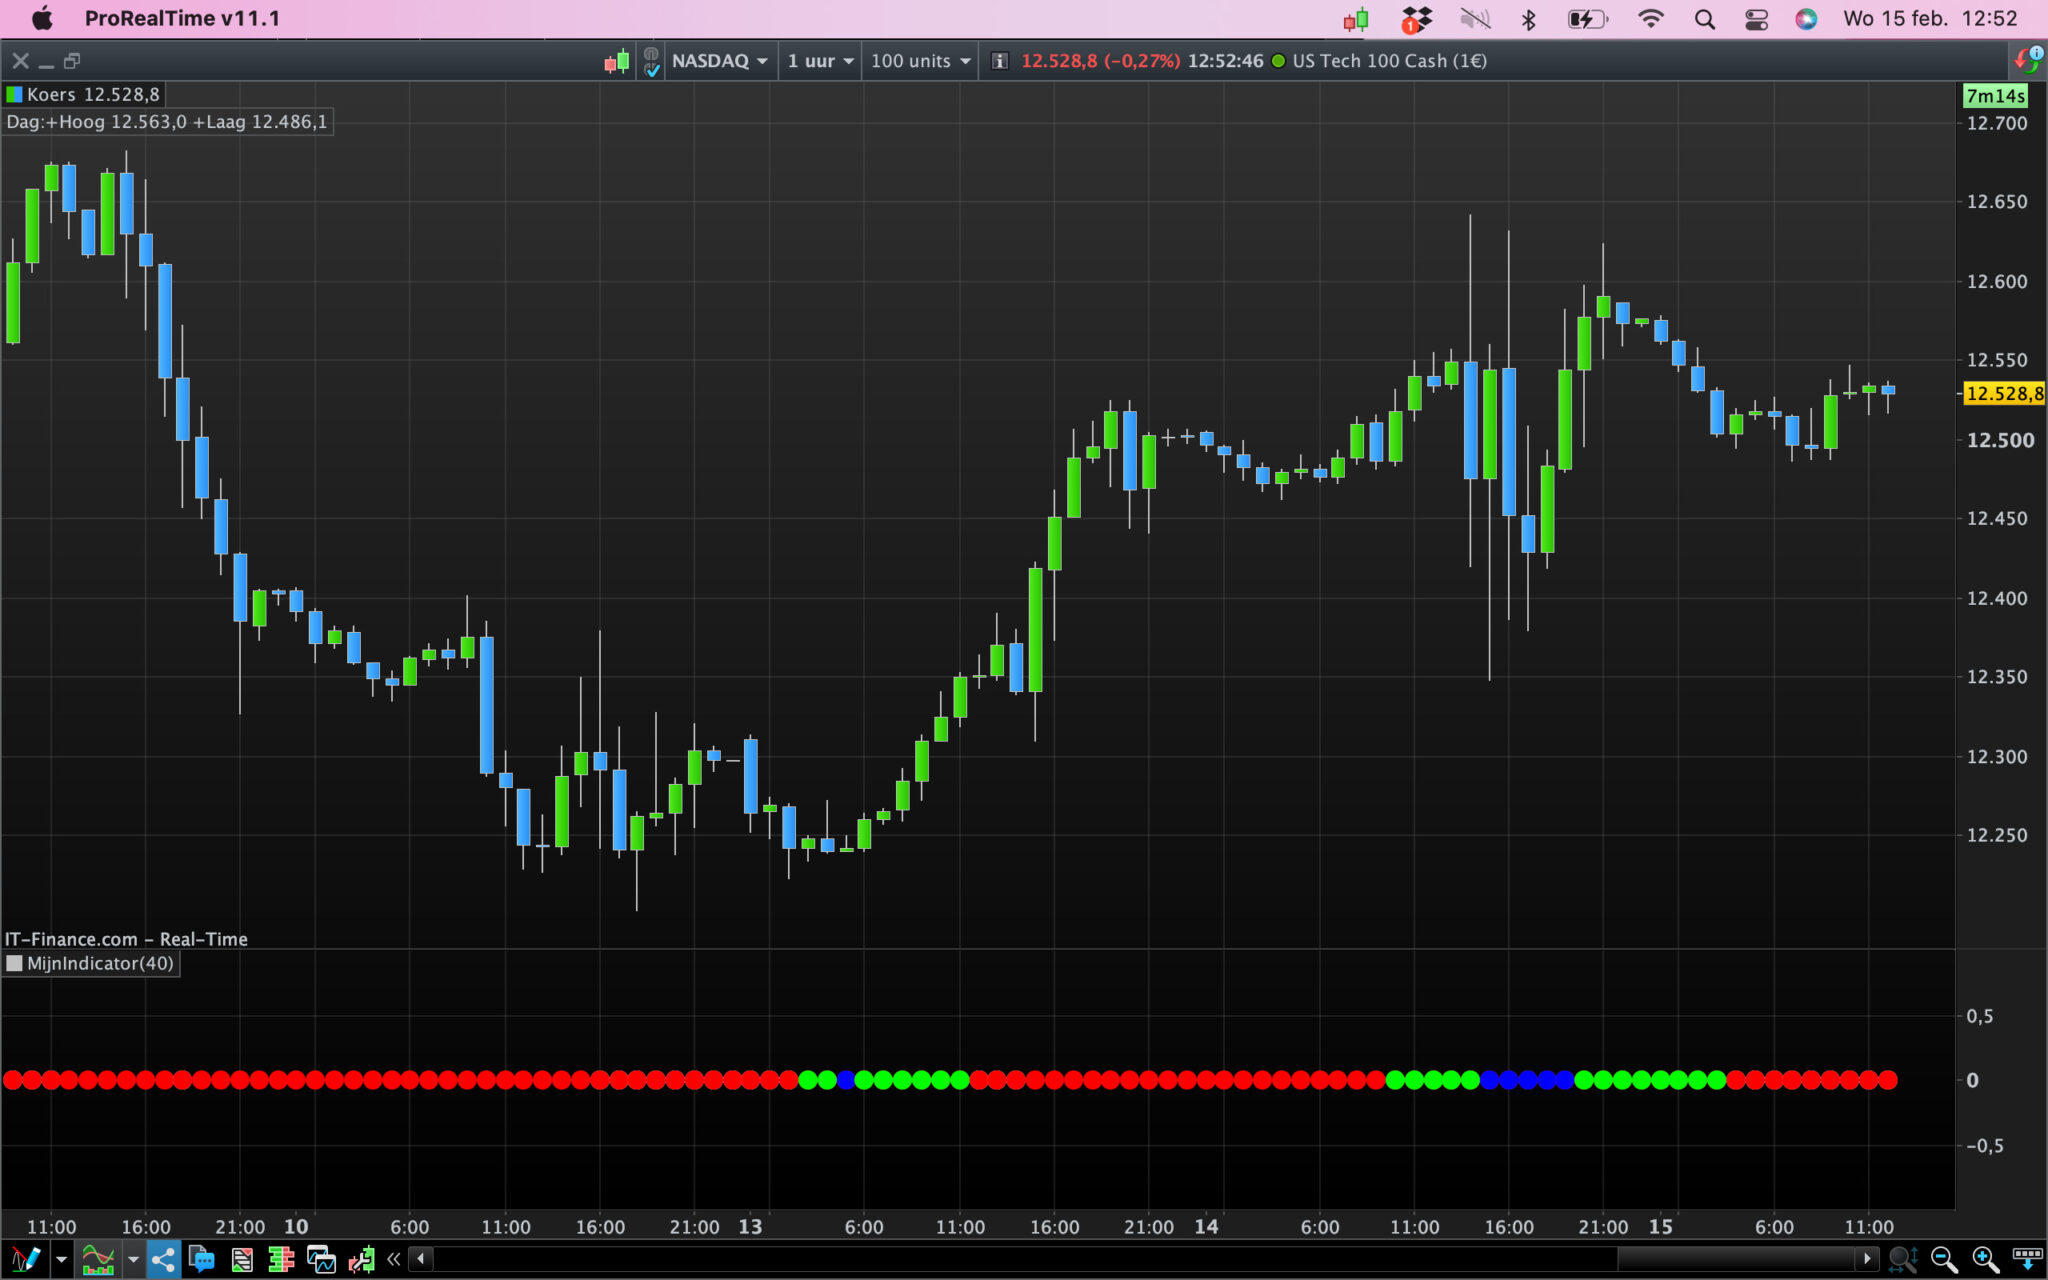
Task: Click the horizontal chart scrollbar thumb
Action: pos(1735,1259)
